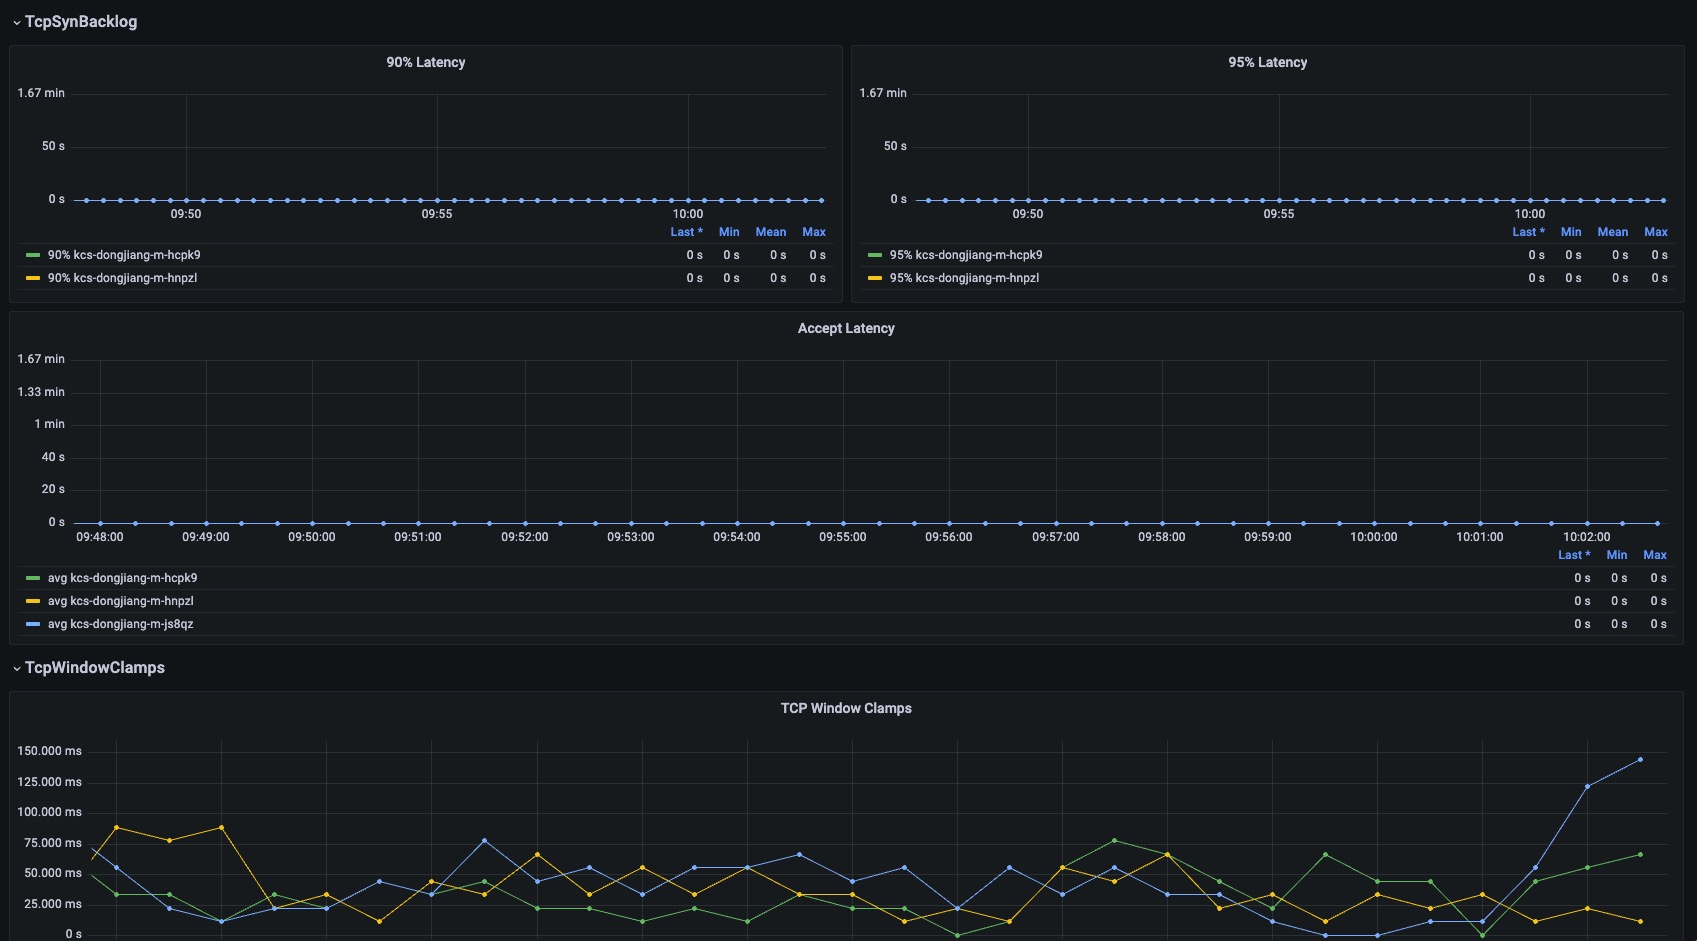Open the 90% Latency panel title menu

[x=425, y=62]
